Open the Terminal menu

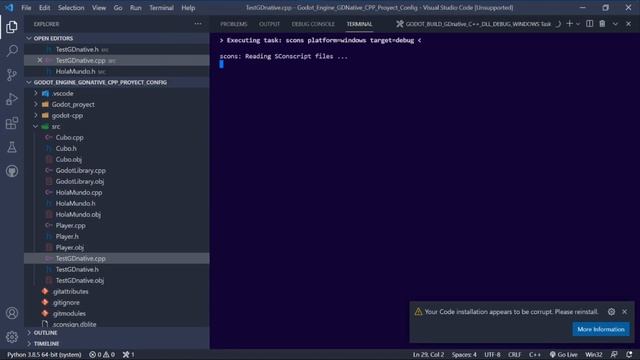tap(161, 8)
